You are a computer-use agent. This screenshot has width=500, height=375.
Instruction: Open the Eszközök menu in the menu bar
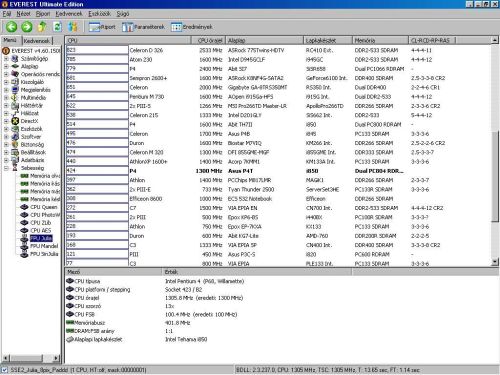tap(99, 14)
